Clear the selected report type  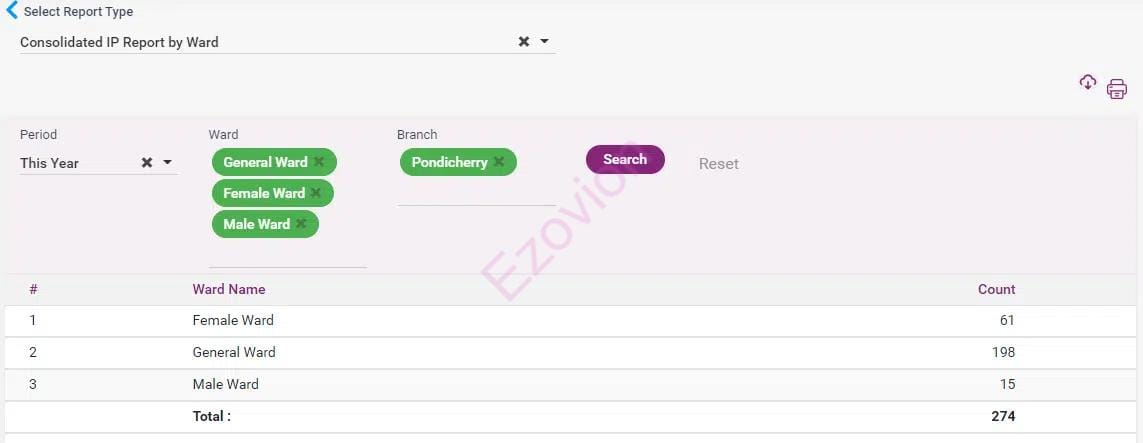tap(523, 42)
